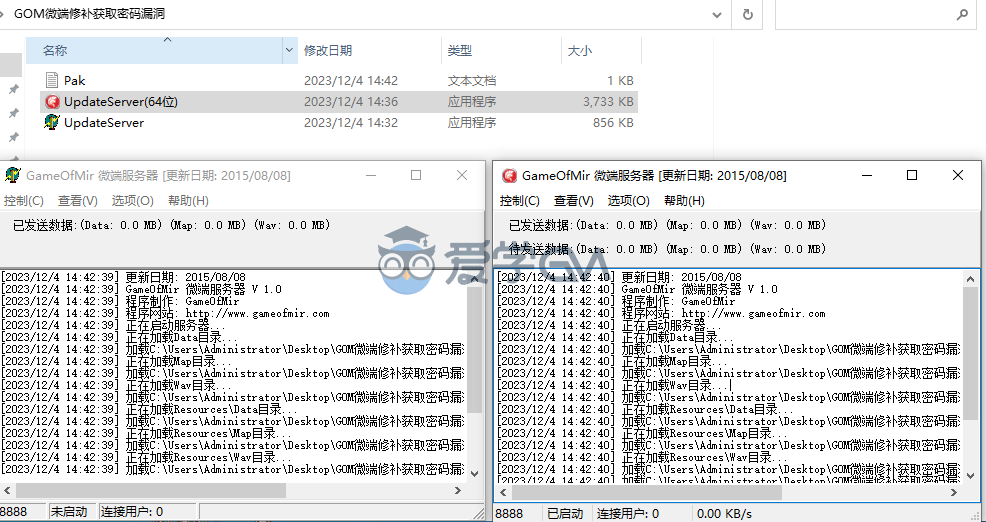Open 控制(C) menu in right GameOfMir window
Screen dimensions: 986x522
(x=519, y=201)
